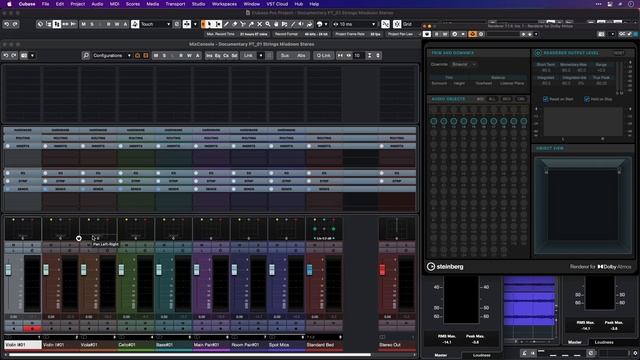The height and width of the screenshot is (360, 640).
Task: Open the color tool dropdown arrow
Action: pos(326,24)
